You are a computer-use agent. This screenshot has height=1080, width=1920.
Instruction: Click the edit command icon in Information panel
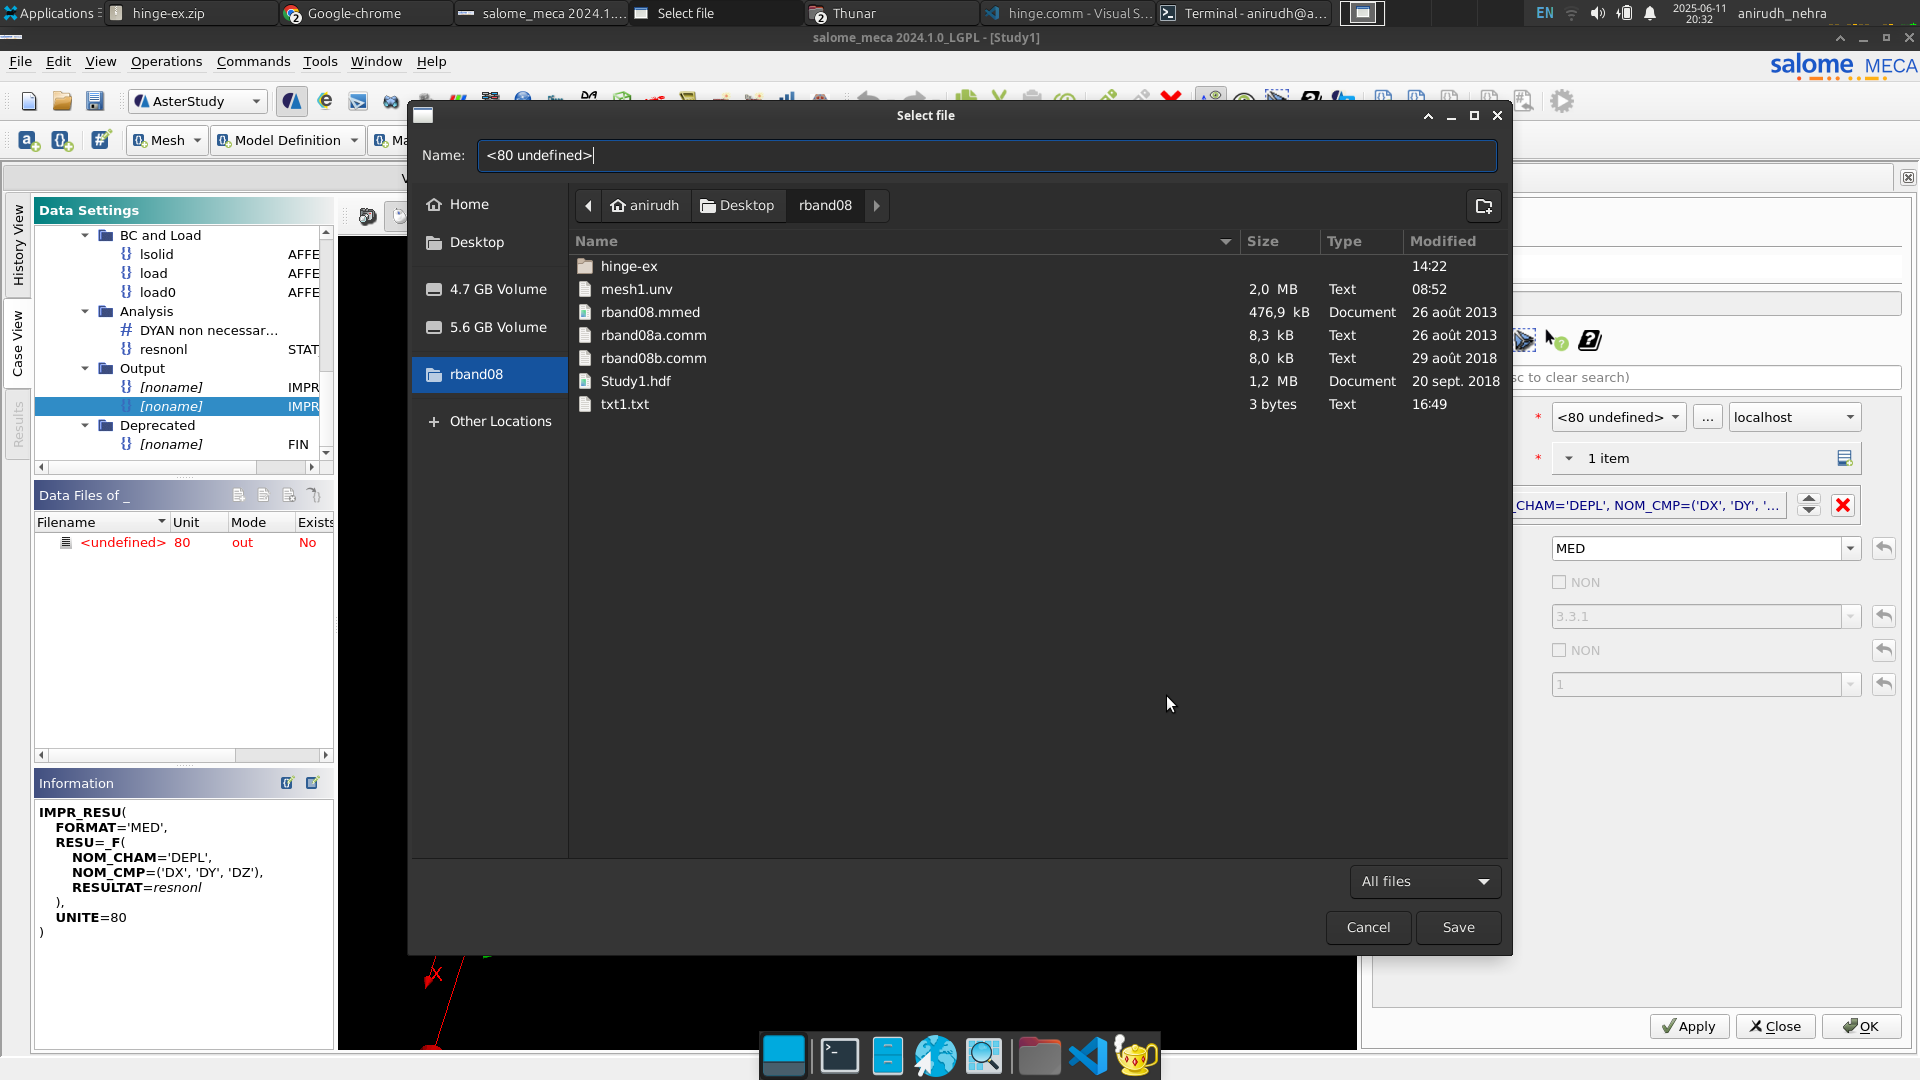click(x=287, y=783)
